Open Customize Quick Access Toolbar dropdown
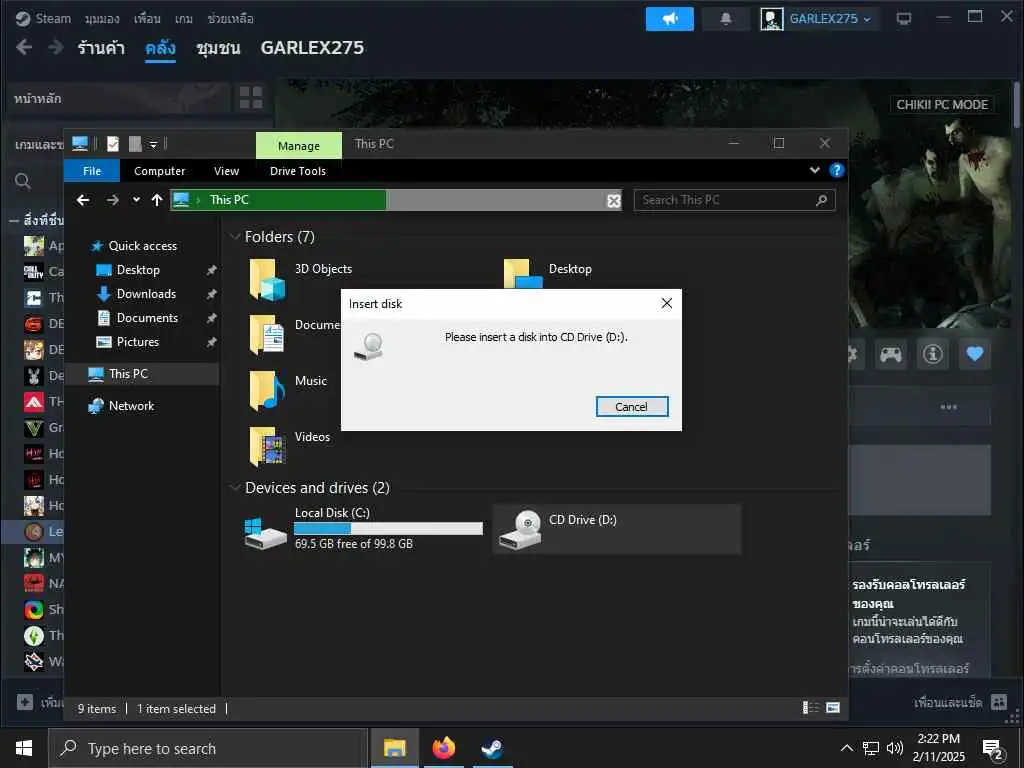This screenshot has height=768, width=1024. pyautogui.click(x=153, y=144)
